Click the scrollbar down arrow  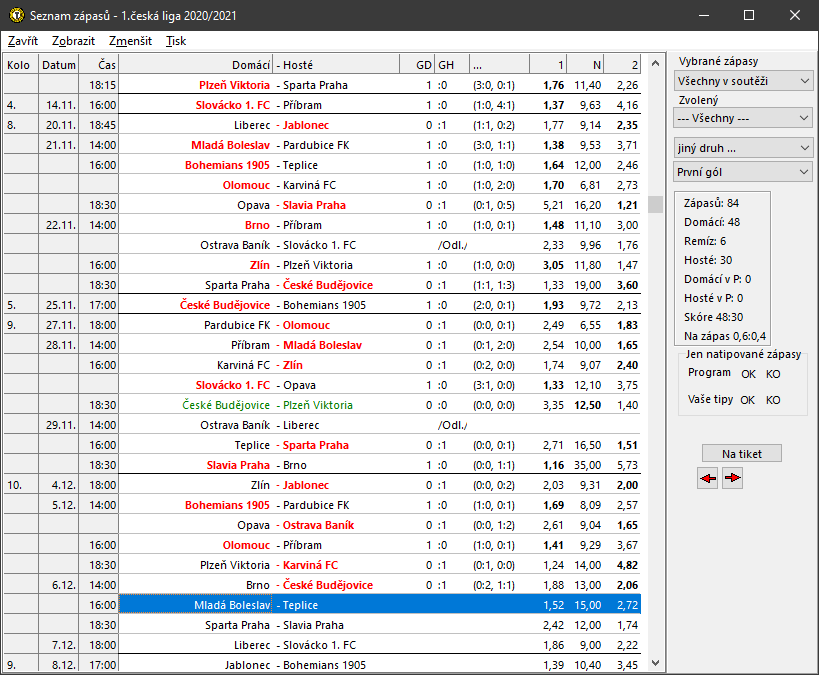tap(656, 663)
